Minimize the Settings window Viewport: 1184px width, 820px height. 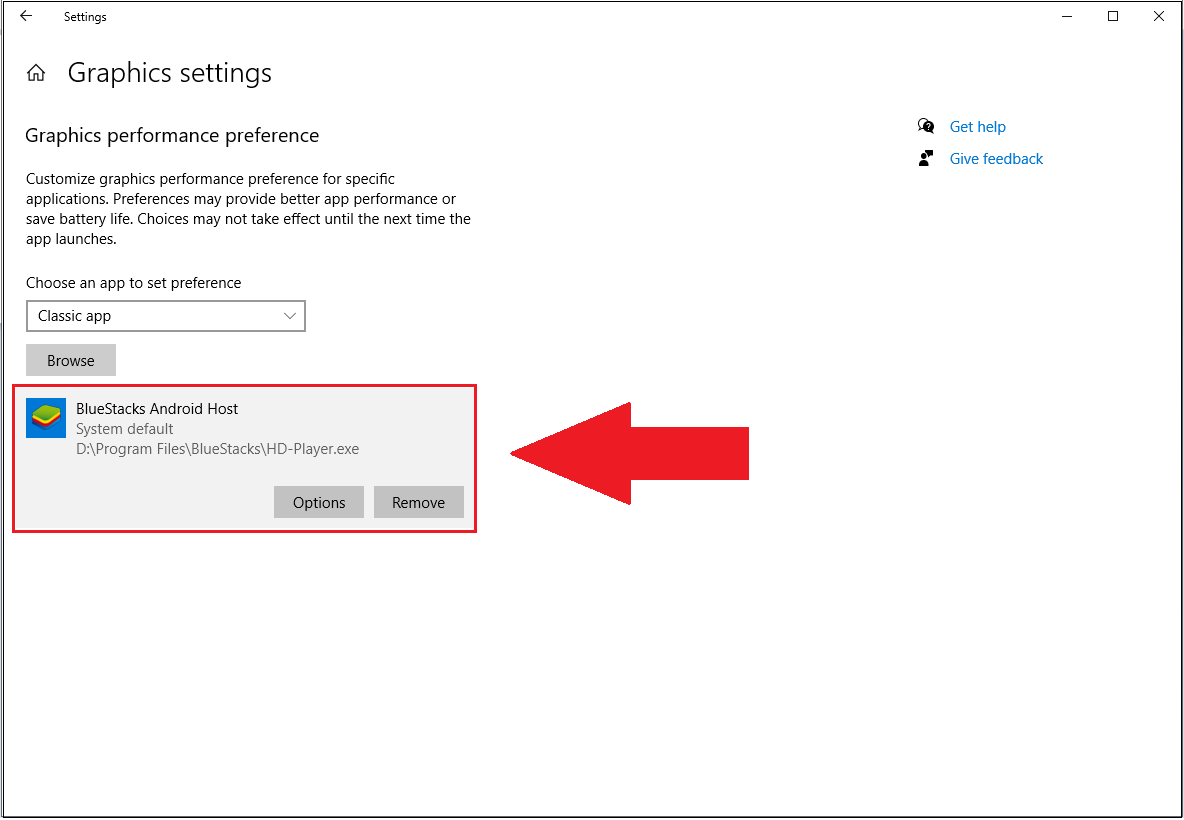coord(1066,16)
